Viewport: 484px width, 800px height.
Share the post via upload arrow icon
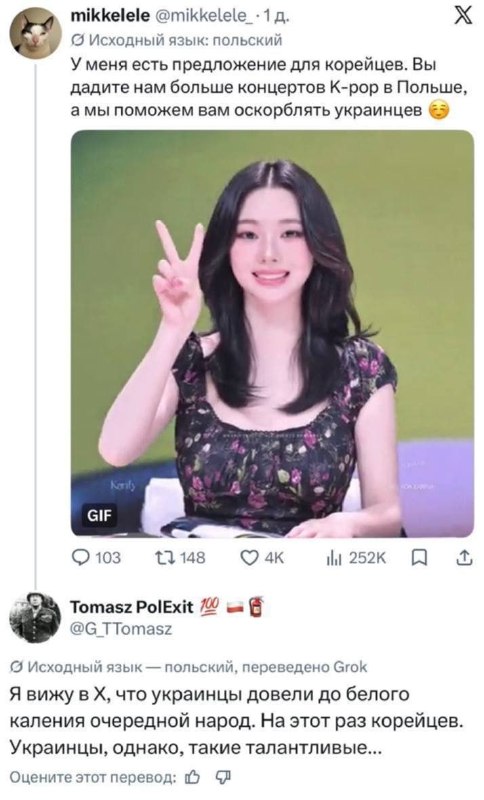[x=463, y=557]
